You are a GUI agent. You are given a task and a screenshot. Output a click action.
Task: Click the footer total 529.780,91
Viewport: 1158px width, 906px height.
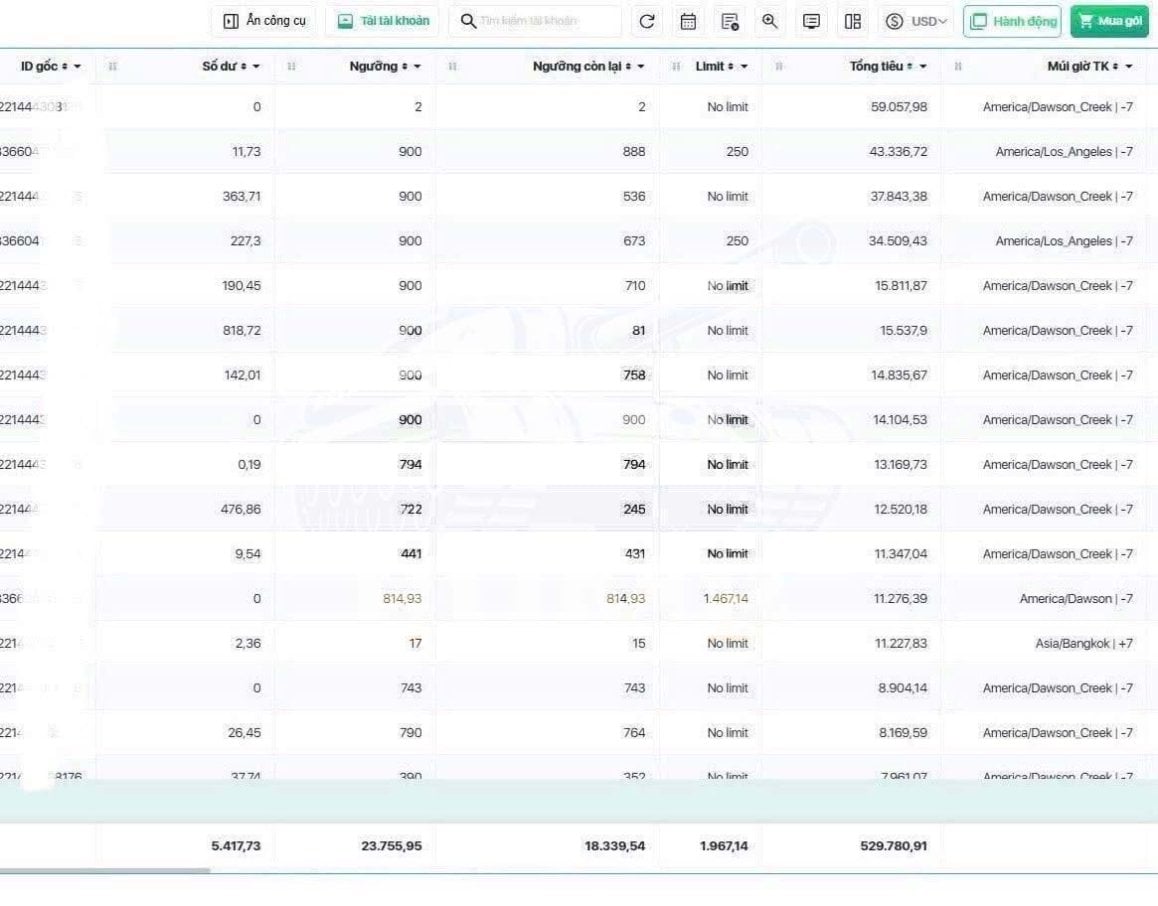click(894, 846)
